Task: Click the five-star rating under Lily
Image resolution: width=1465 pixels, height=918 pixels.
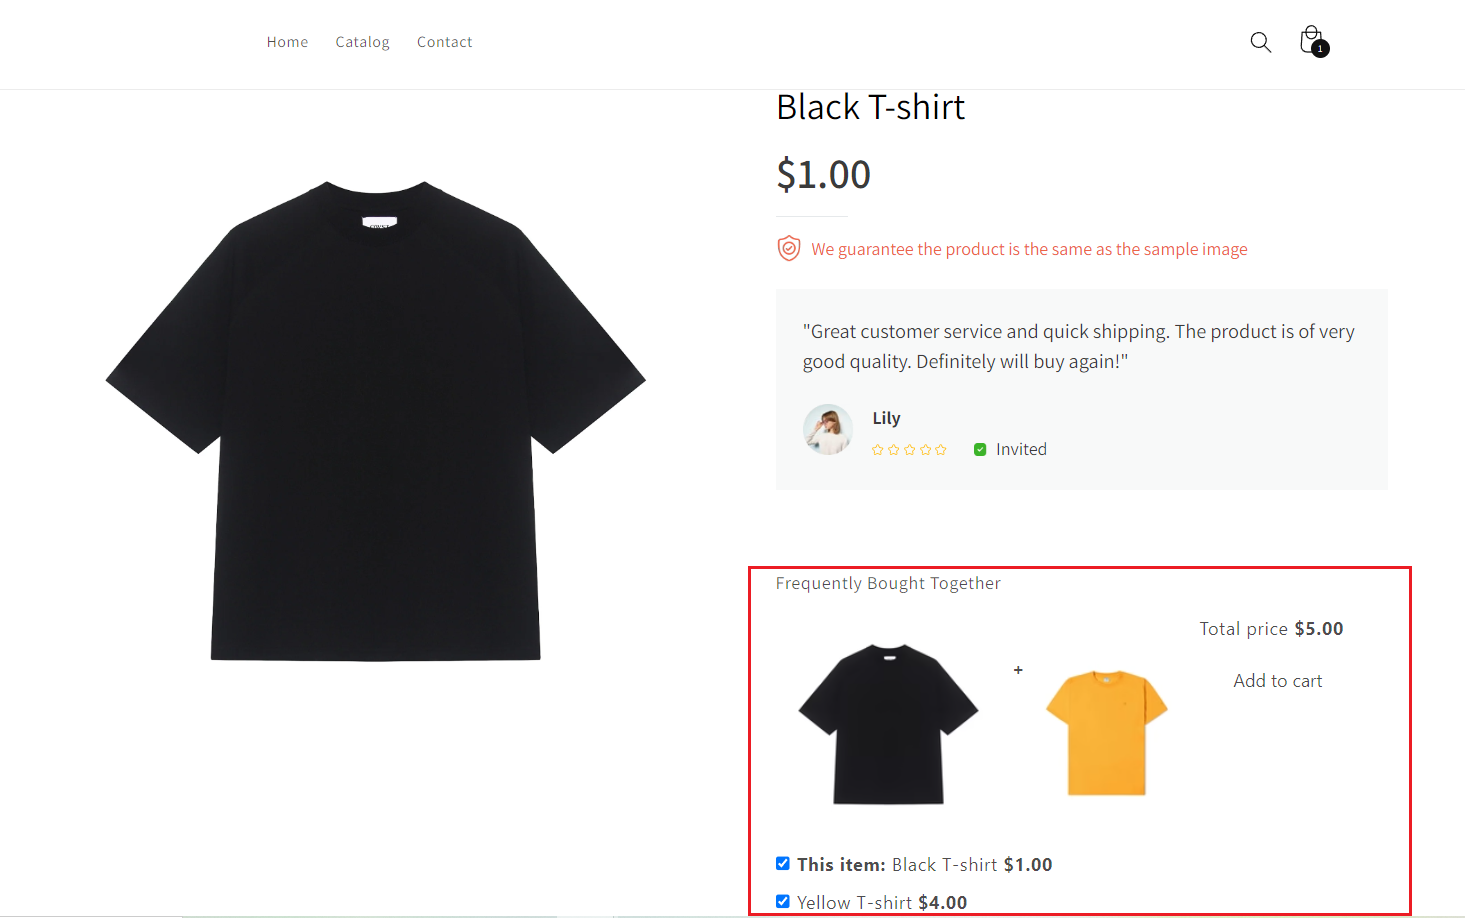Action: (909, 450)
